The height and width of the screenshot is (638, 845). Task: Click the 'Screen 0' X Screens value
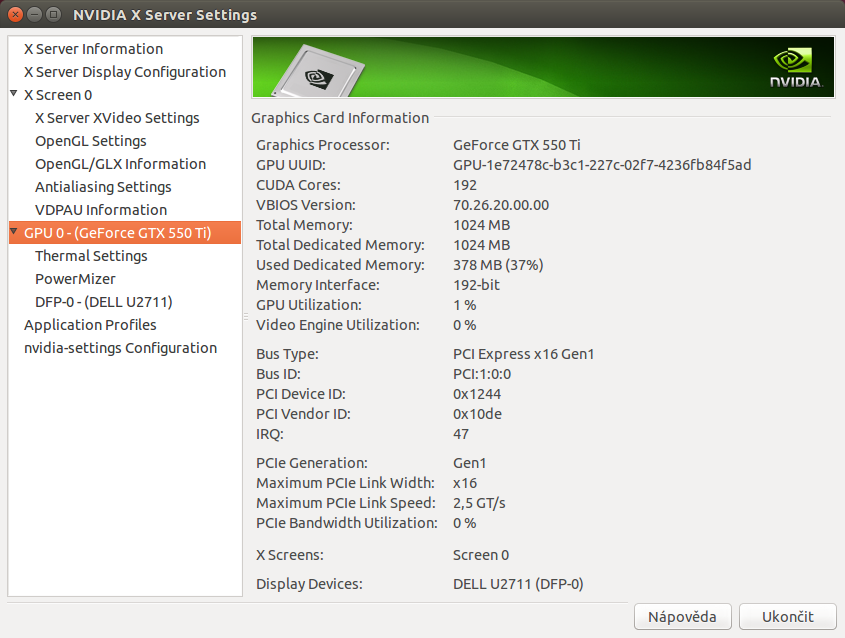pyautogui.click(x=481, y=555)
